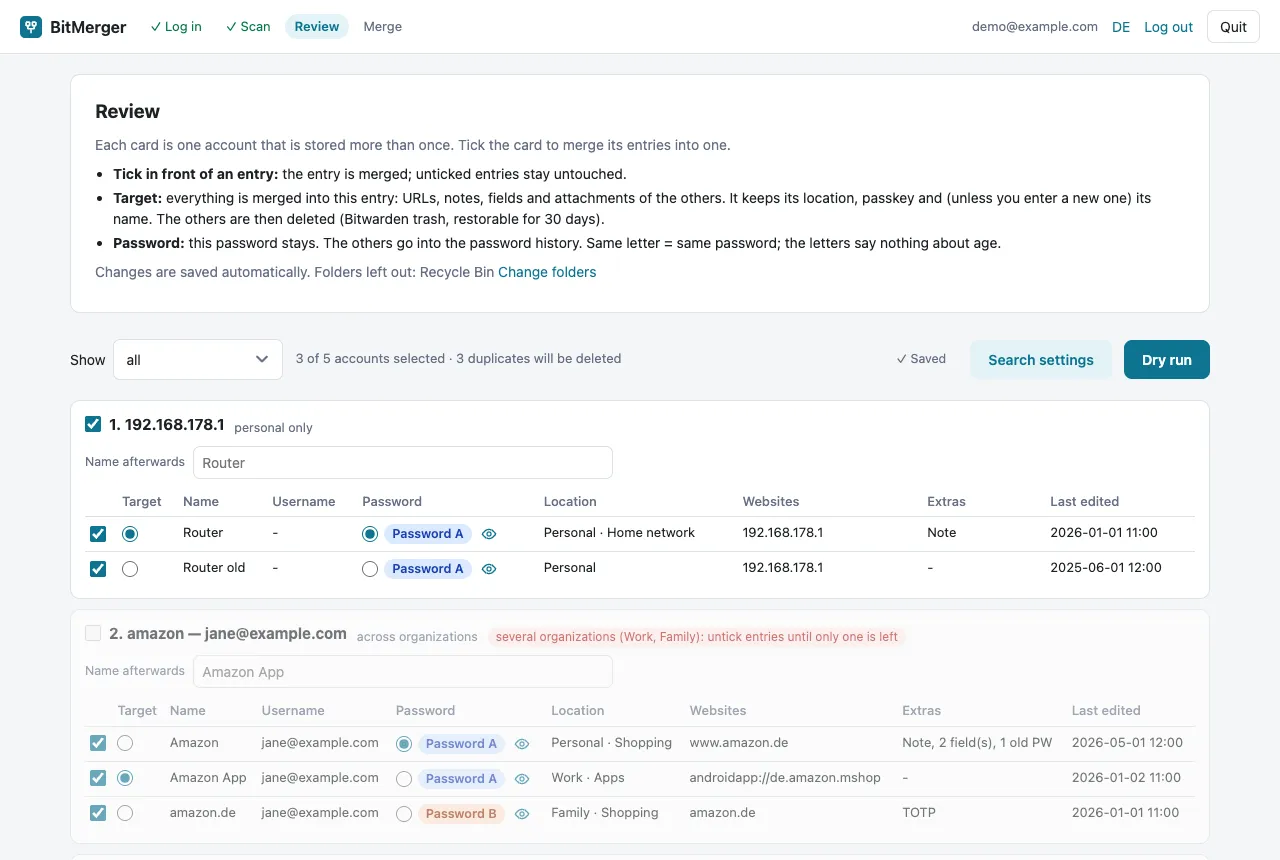Click the androidapp://de.amazon.mshop website cell

click(x=785, y=778)
